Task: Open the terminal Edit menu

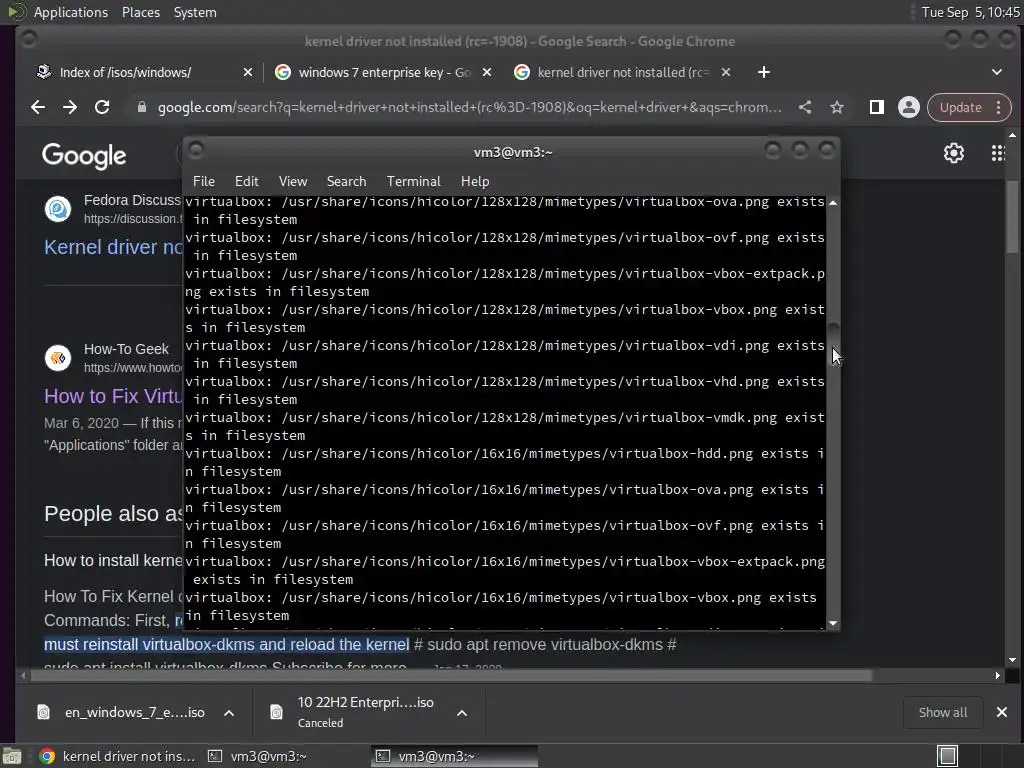Action: pyautogui.click(x=247, y=182)
